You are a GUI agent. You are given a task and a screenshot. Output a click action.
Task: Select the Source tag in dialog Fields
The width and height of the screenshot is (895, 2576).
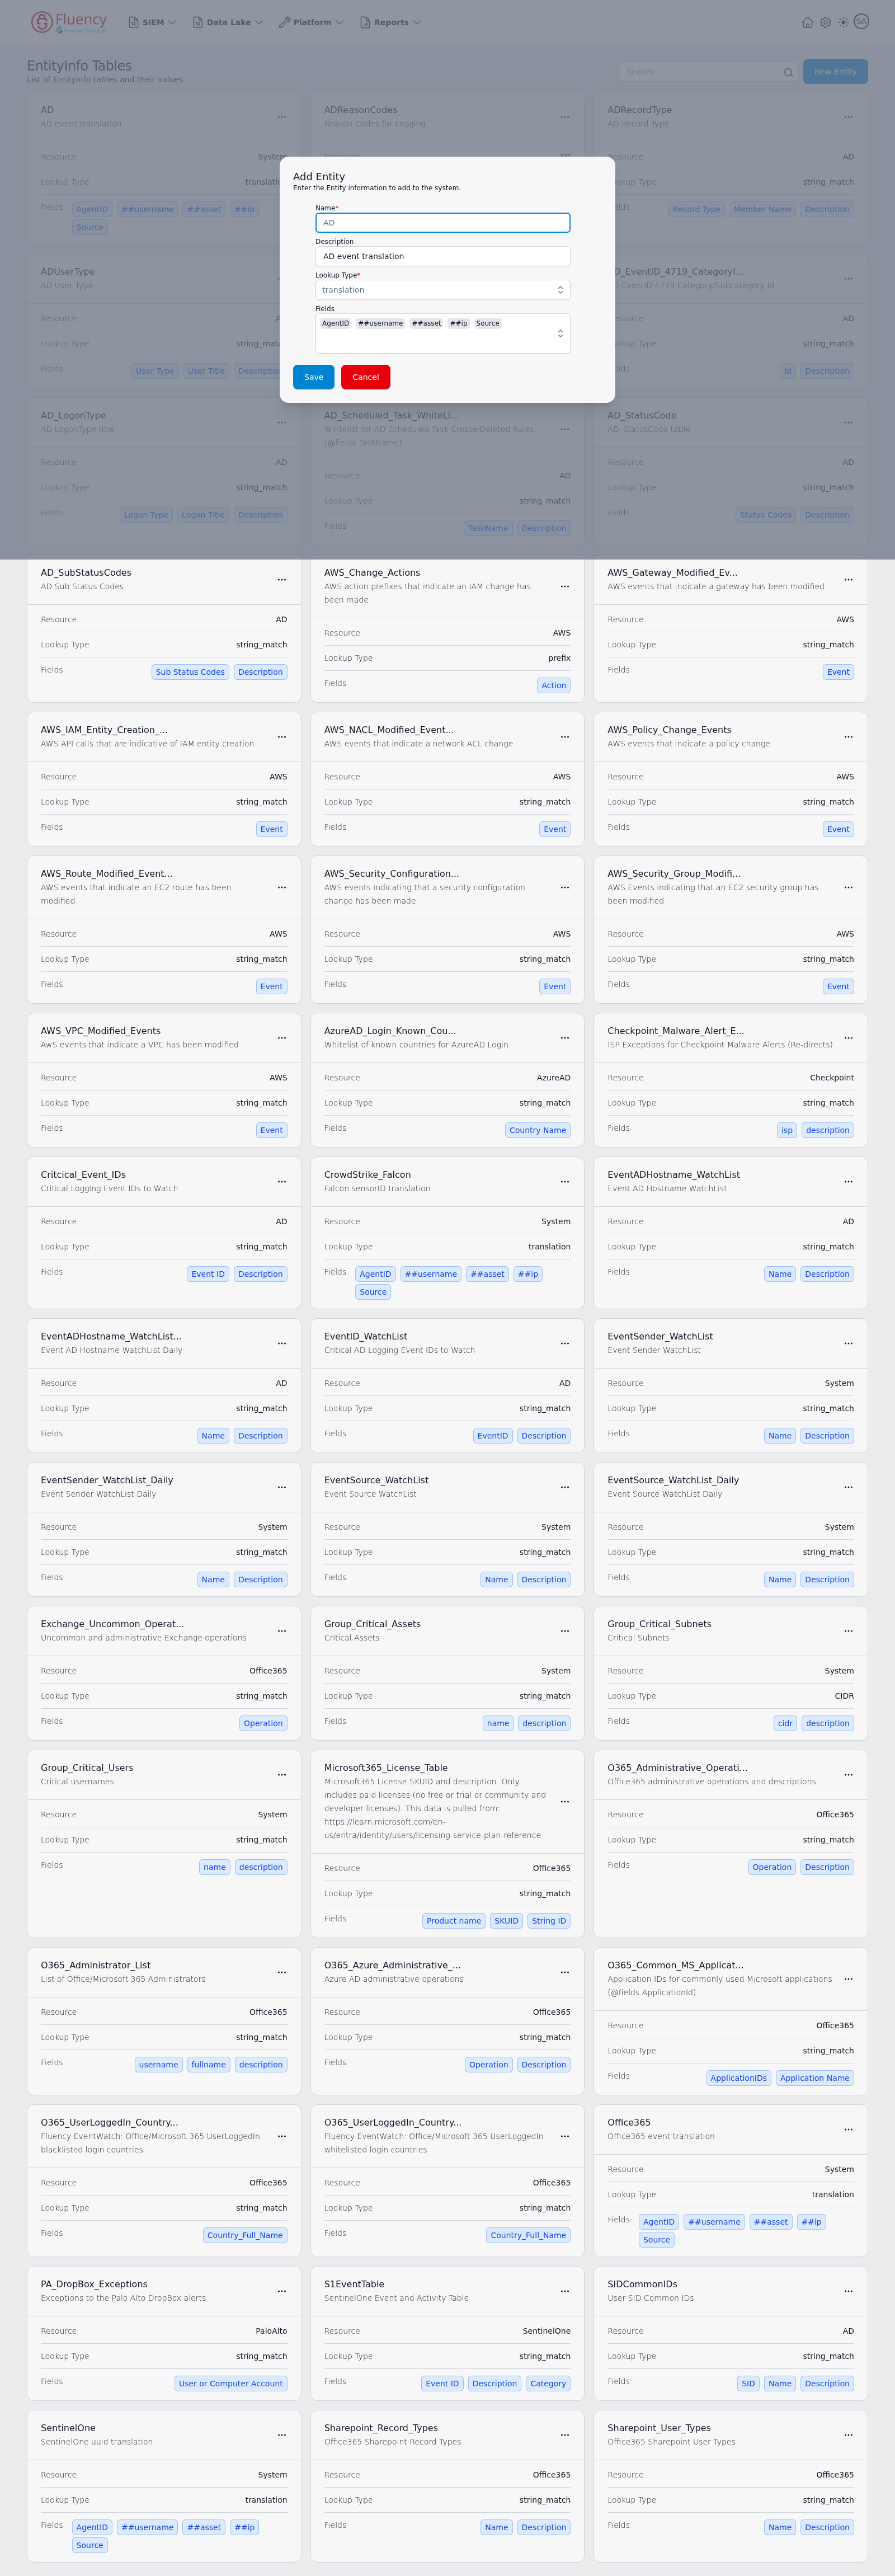pyautogui.click(x=487, y=323)
